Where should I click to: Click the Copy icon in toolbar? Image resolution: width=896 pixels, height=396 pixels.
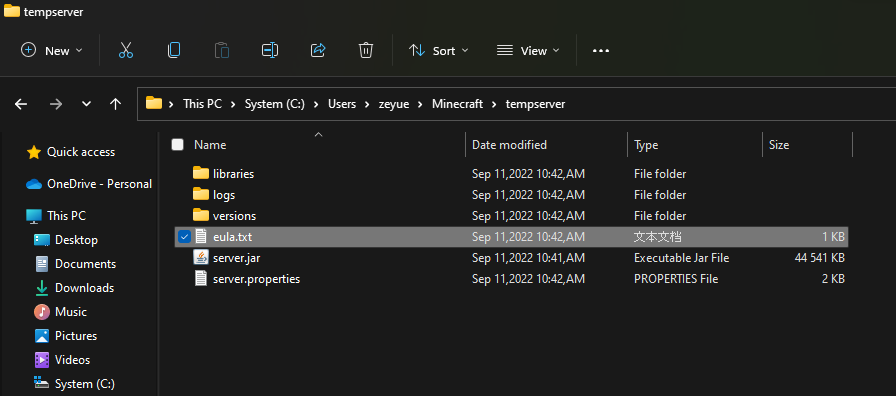point(174,50)
